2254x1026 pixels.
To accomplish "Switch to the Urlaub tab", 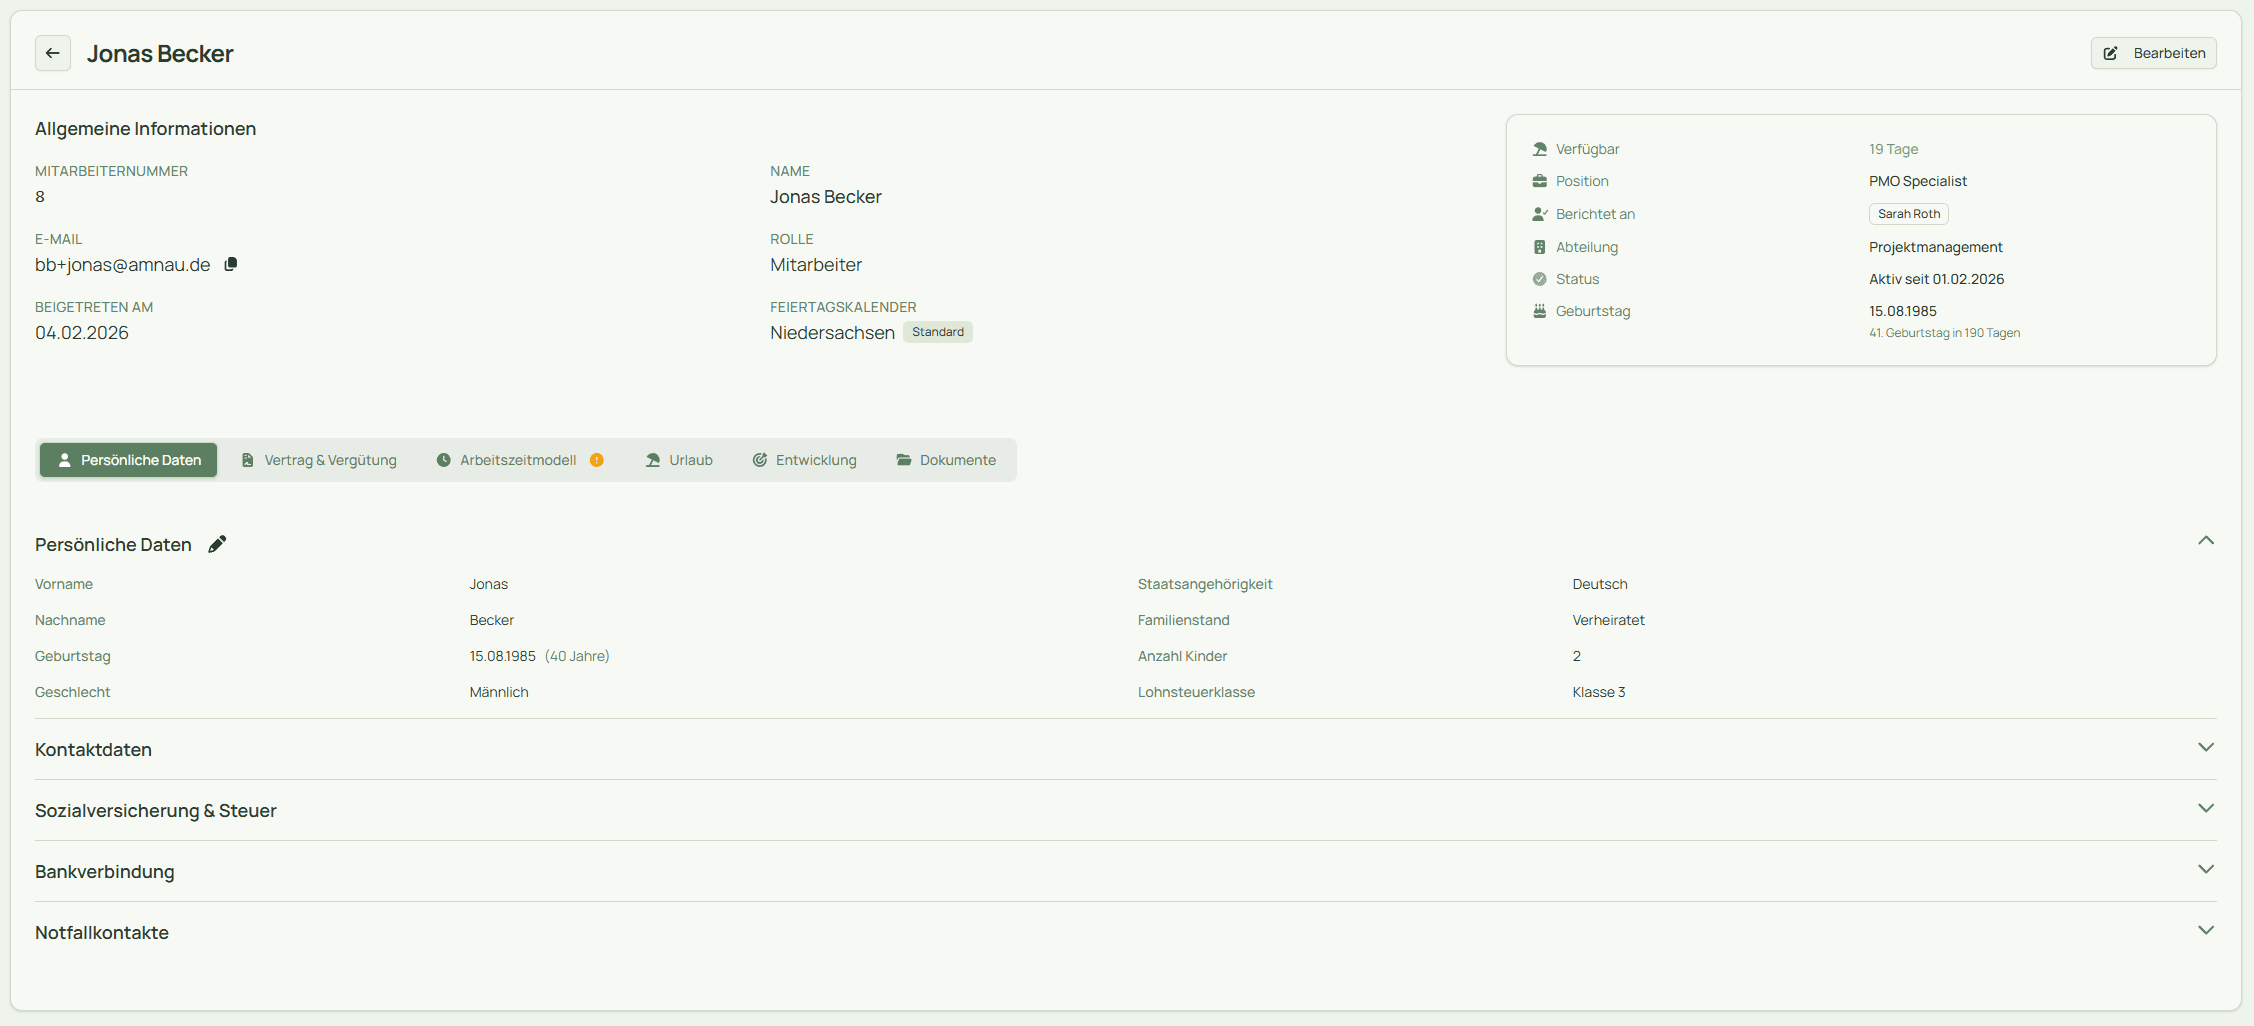I will 679,460.
